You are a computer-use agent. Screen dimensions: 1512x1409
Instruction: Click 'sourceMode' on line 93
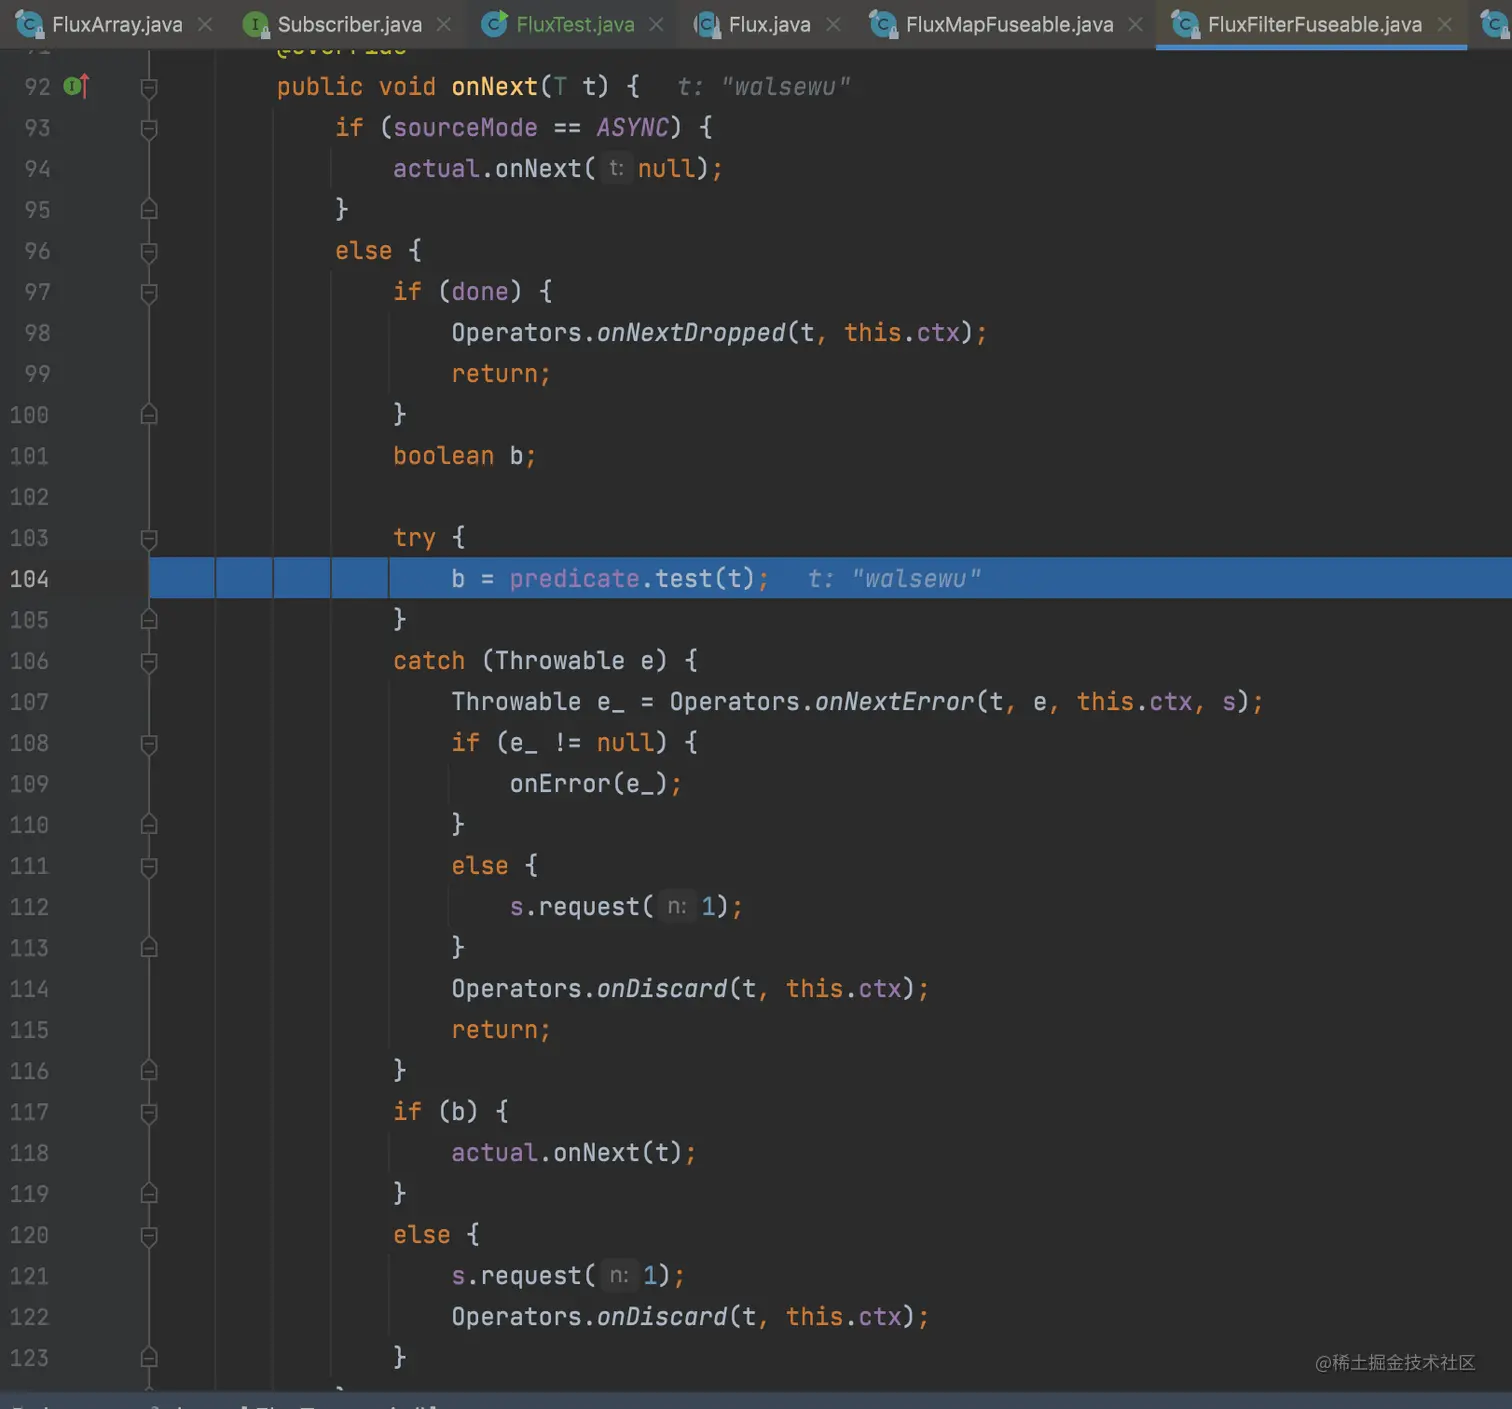465,128
